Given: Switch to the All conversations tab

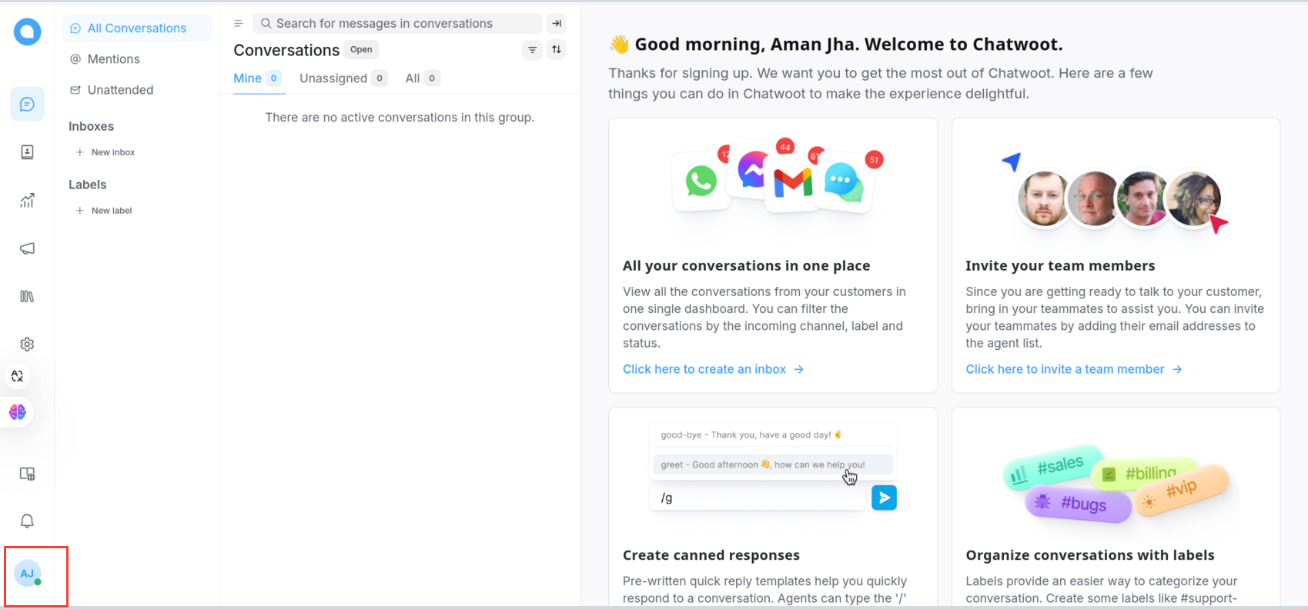Looking at the screenshot, I should coord(415,77).
